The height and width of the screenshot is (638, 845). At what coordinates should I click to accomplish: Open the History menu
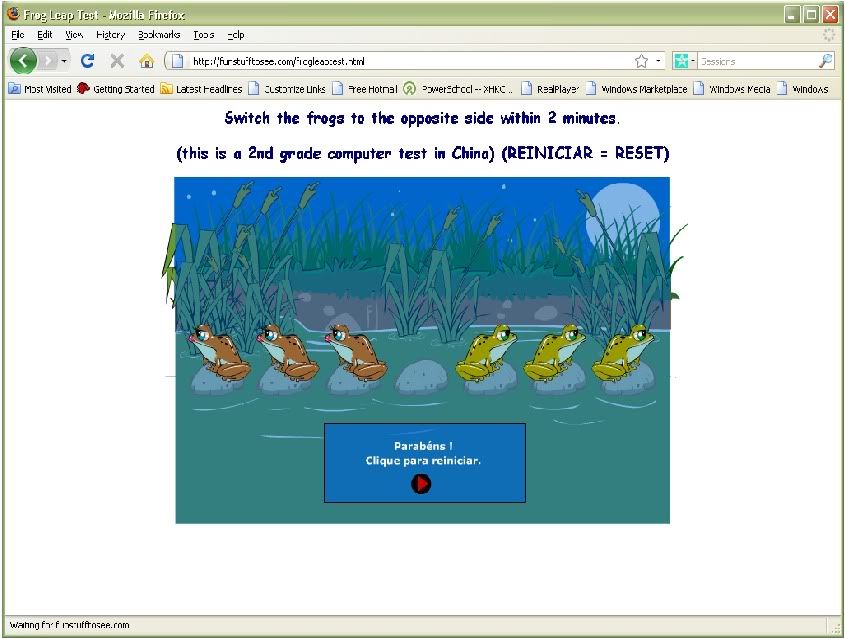tap(110, 34)
